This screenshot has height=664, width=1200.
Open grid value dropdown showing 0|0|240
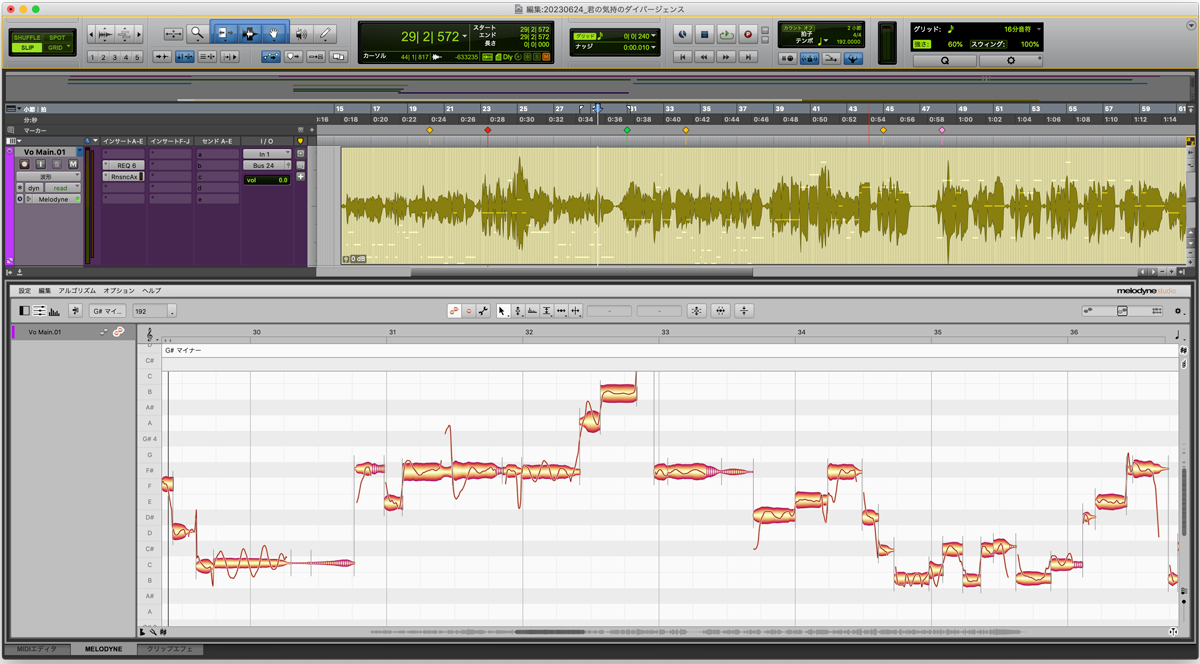[x=655, y=36]
